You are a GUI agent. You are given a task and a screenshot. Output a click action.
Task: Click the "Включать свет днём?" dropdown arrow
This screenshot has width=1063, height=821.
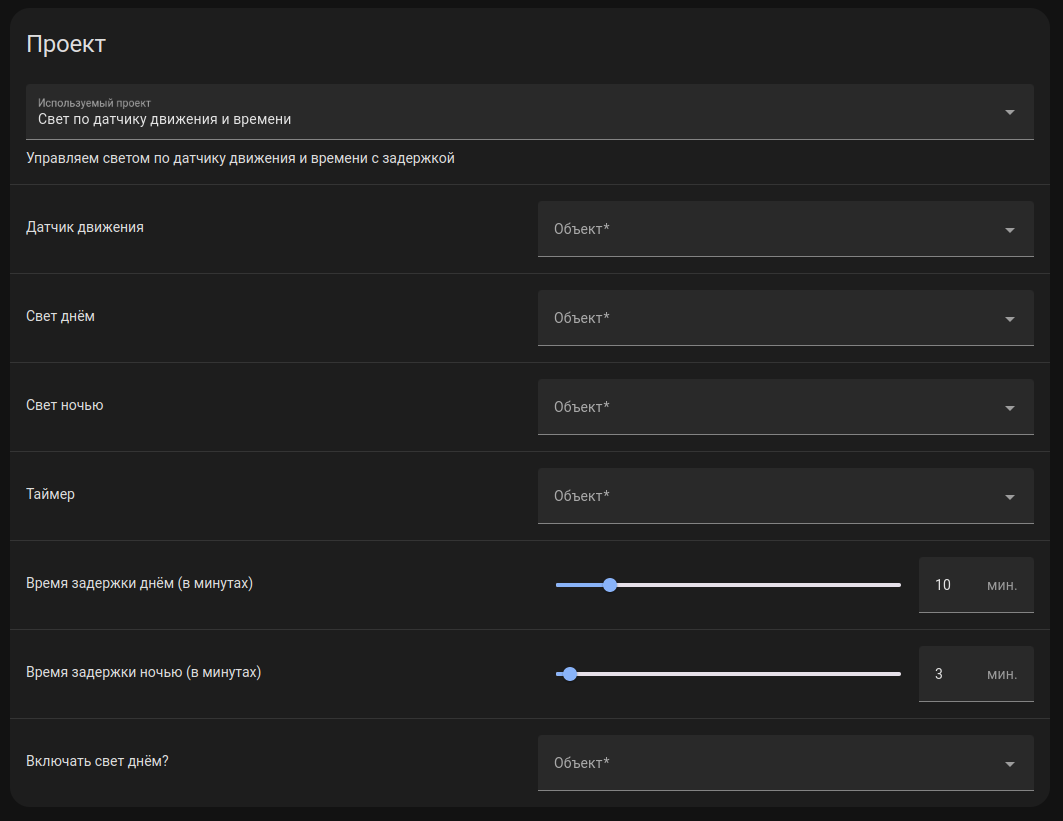1010,764
